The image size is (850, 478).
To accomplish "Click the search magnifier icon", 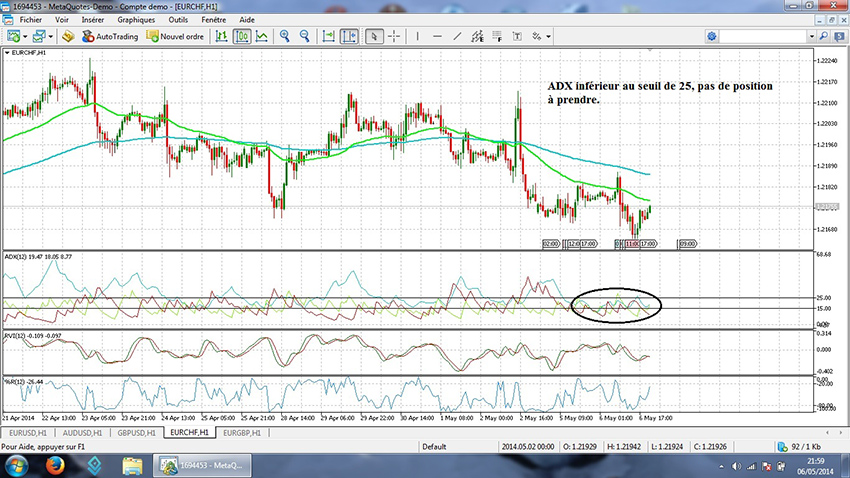I will [x=823, y=36].
